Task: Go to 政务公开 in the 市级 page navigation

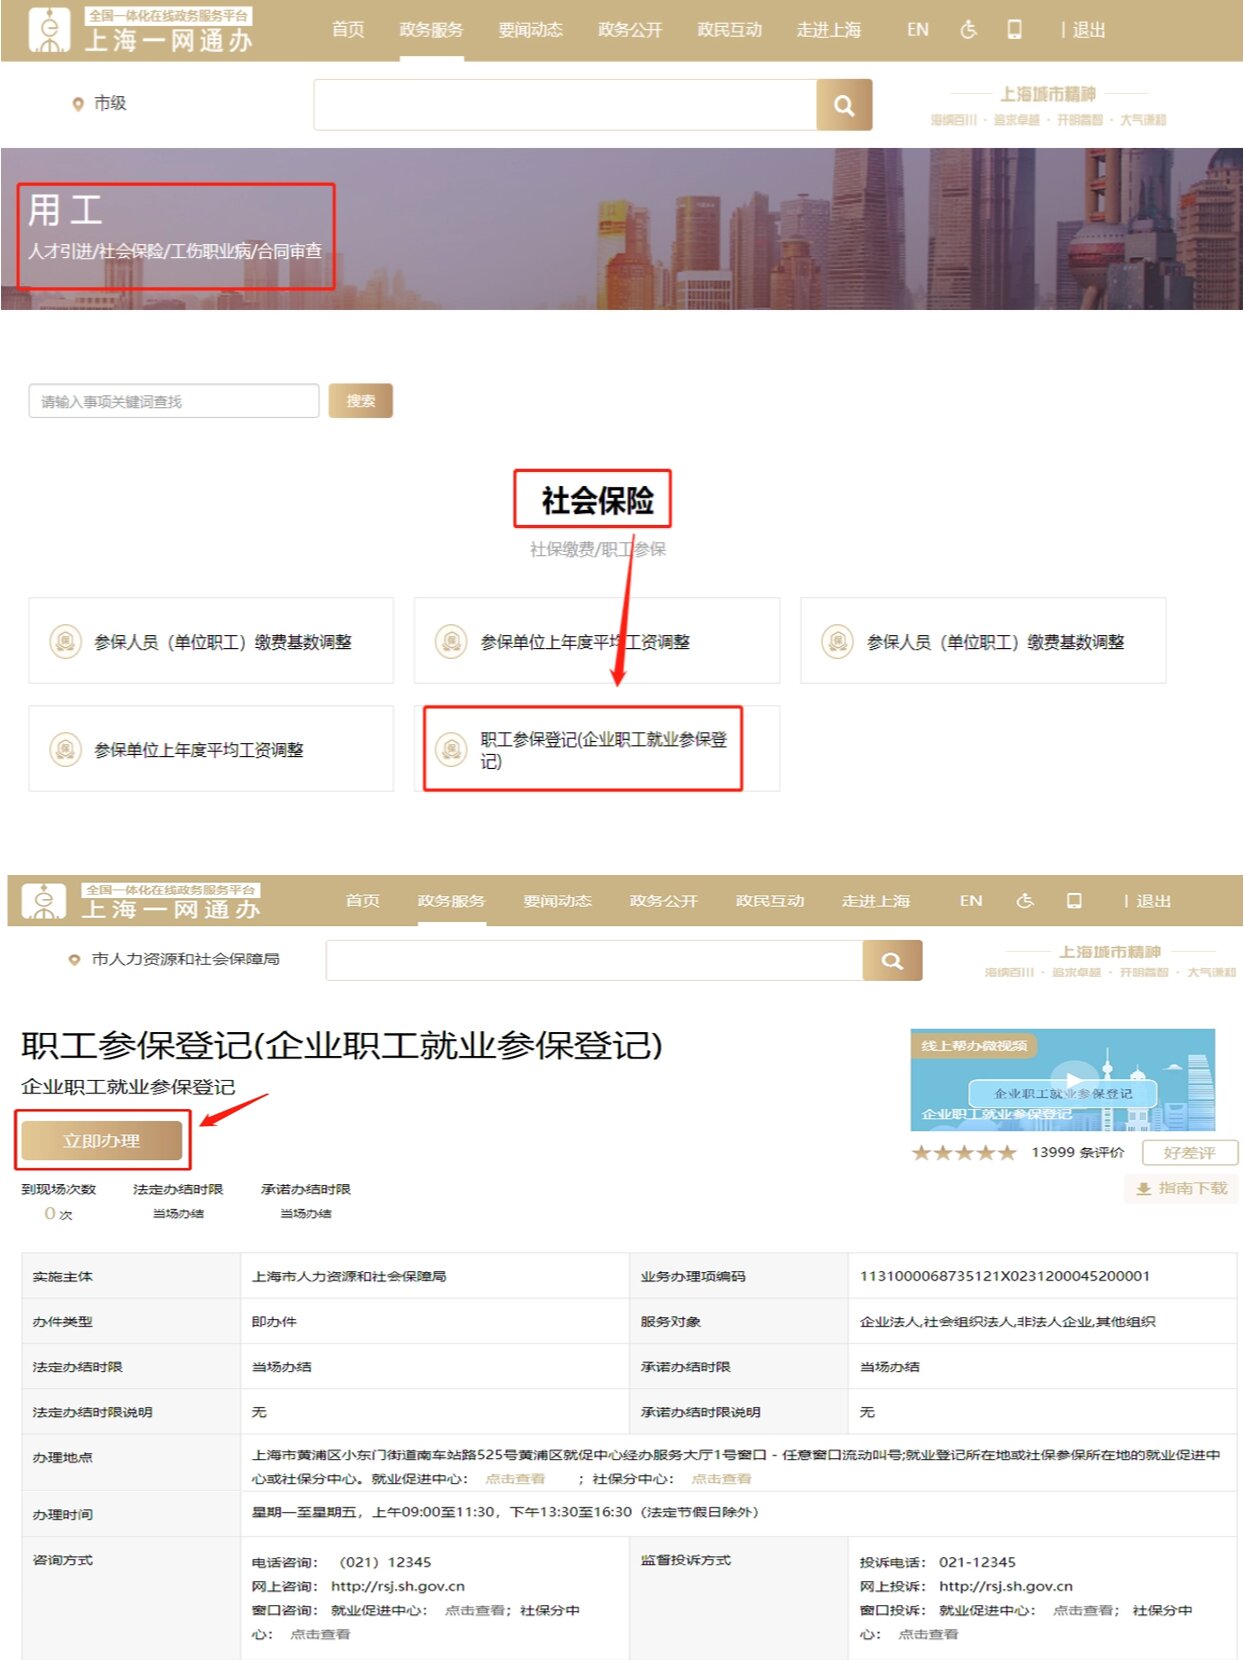Action: [630, 30]
